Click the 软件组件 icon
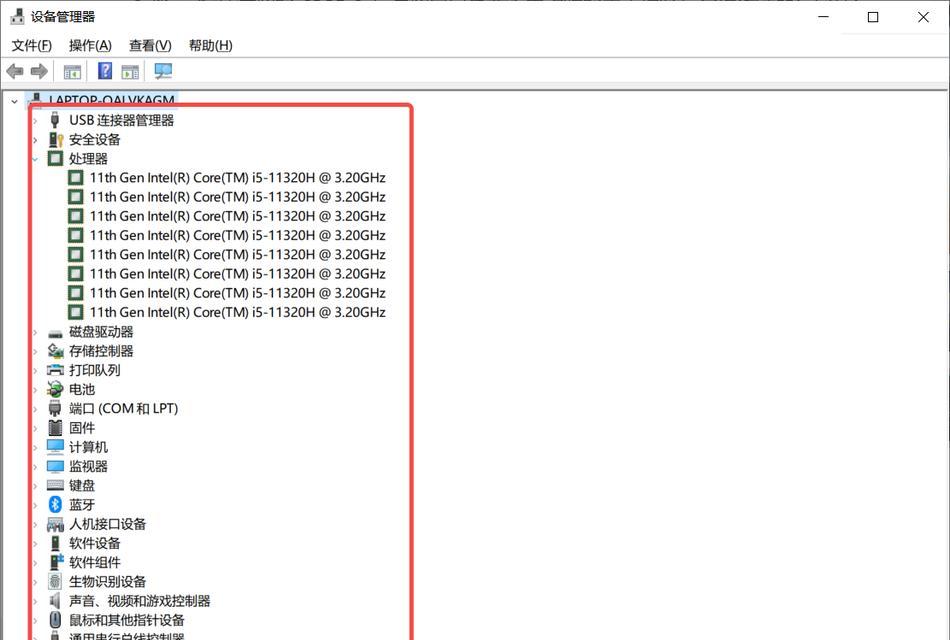The width and height of the screenshot is (950, 640). (56, 562)
